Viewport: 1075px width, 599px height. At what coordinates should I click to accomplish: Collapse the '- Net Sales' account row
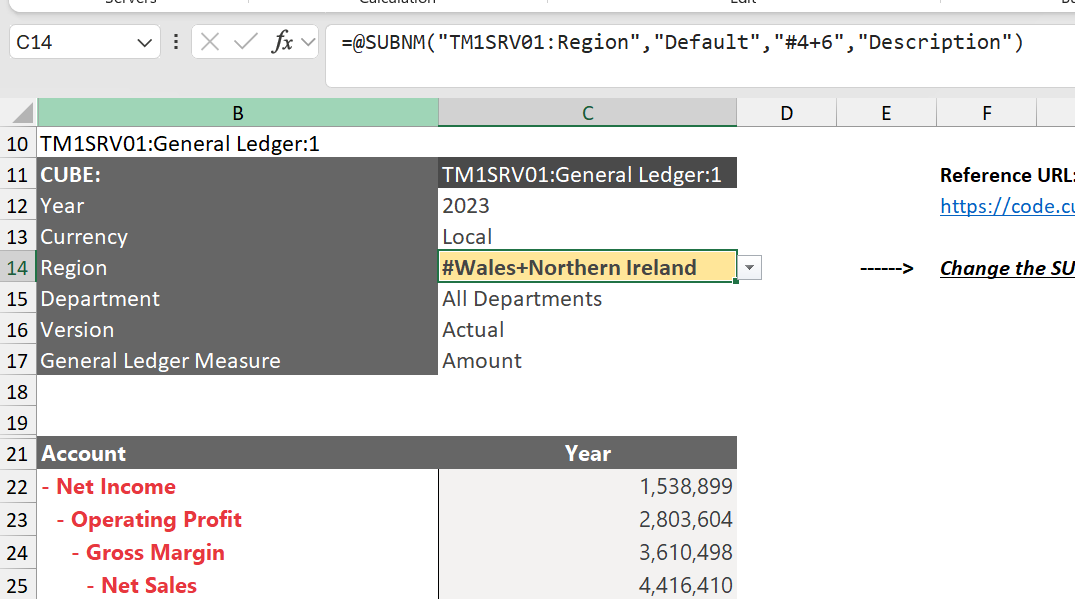[90, 585]
